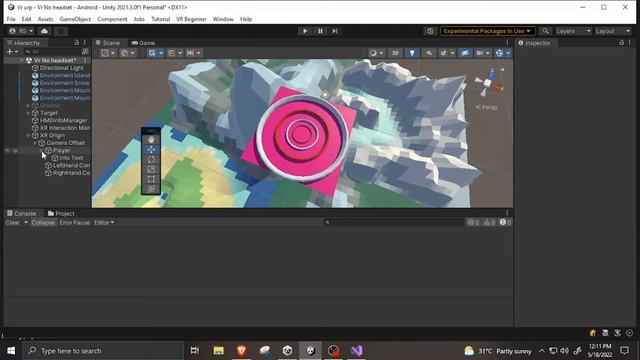This screenshot has height=360, width=640.
Task: Select the Inspector tab
Action: pos(534,43)
